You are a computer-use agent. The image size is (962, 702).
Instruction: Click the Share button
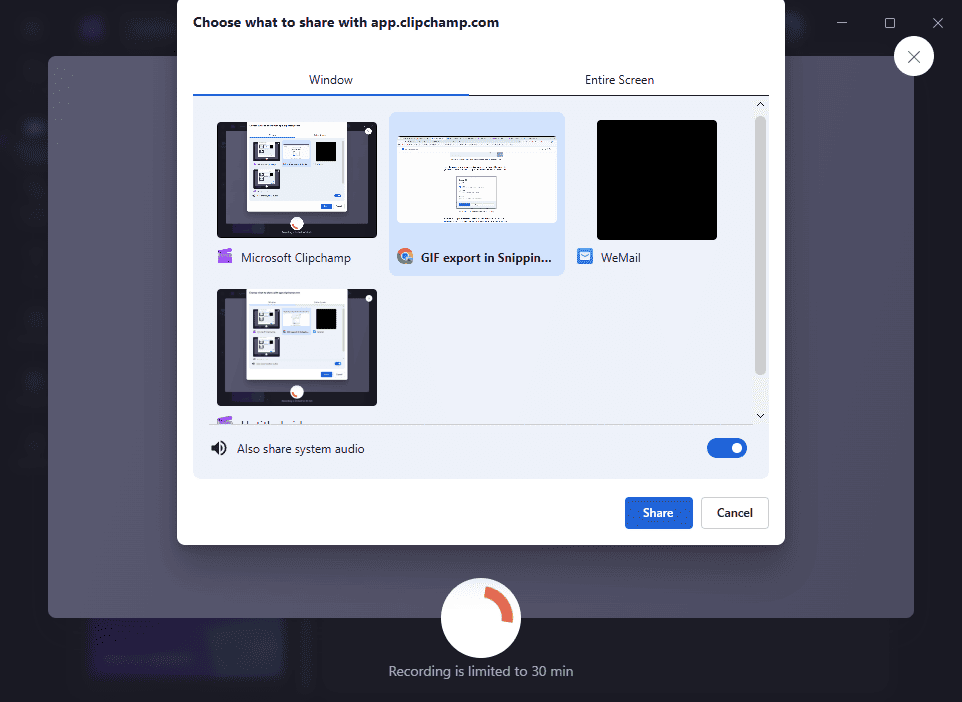pyautogui.click(x=658, y=512)
